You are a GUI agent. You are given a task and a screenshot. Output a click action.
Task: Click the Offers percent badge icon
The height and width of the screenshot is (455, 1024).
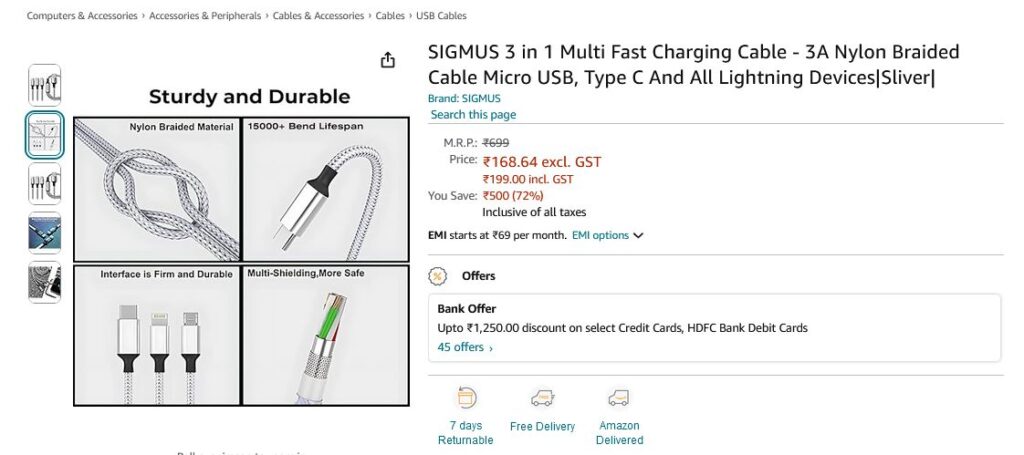coord(437,276)
